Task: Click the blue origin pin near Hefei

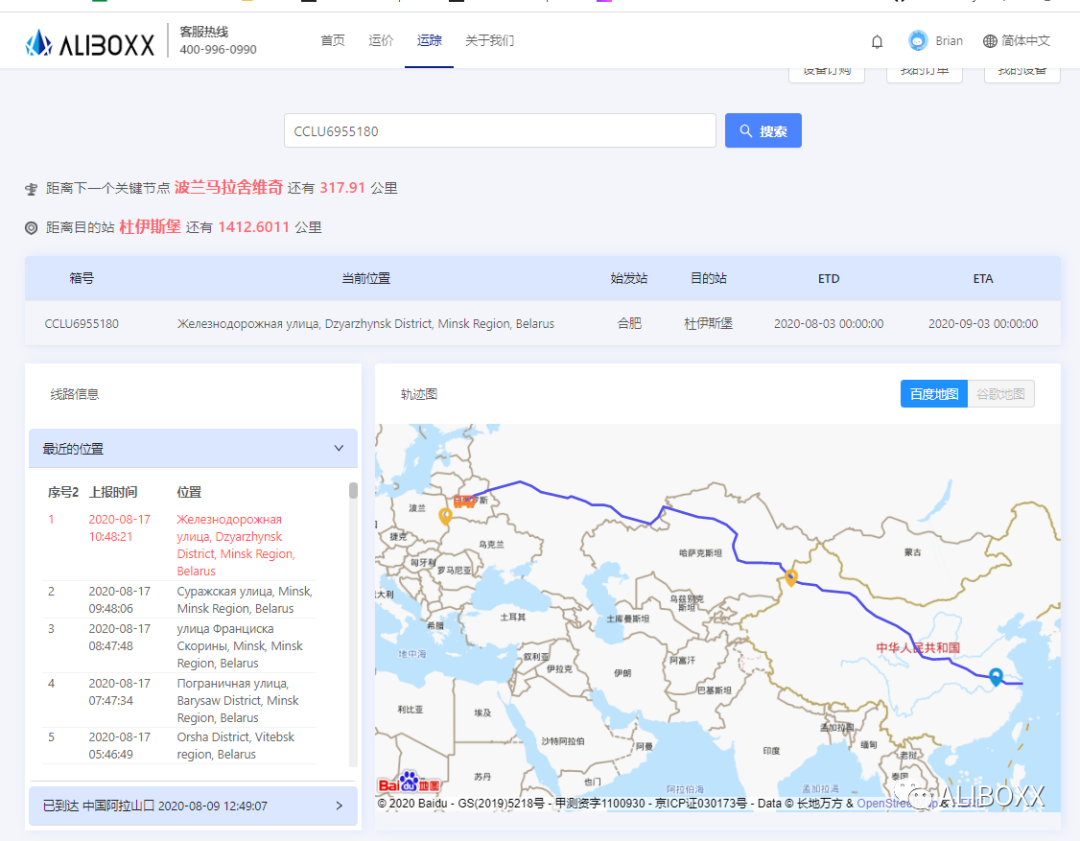Action: point(995,677)
